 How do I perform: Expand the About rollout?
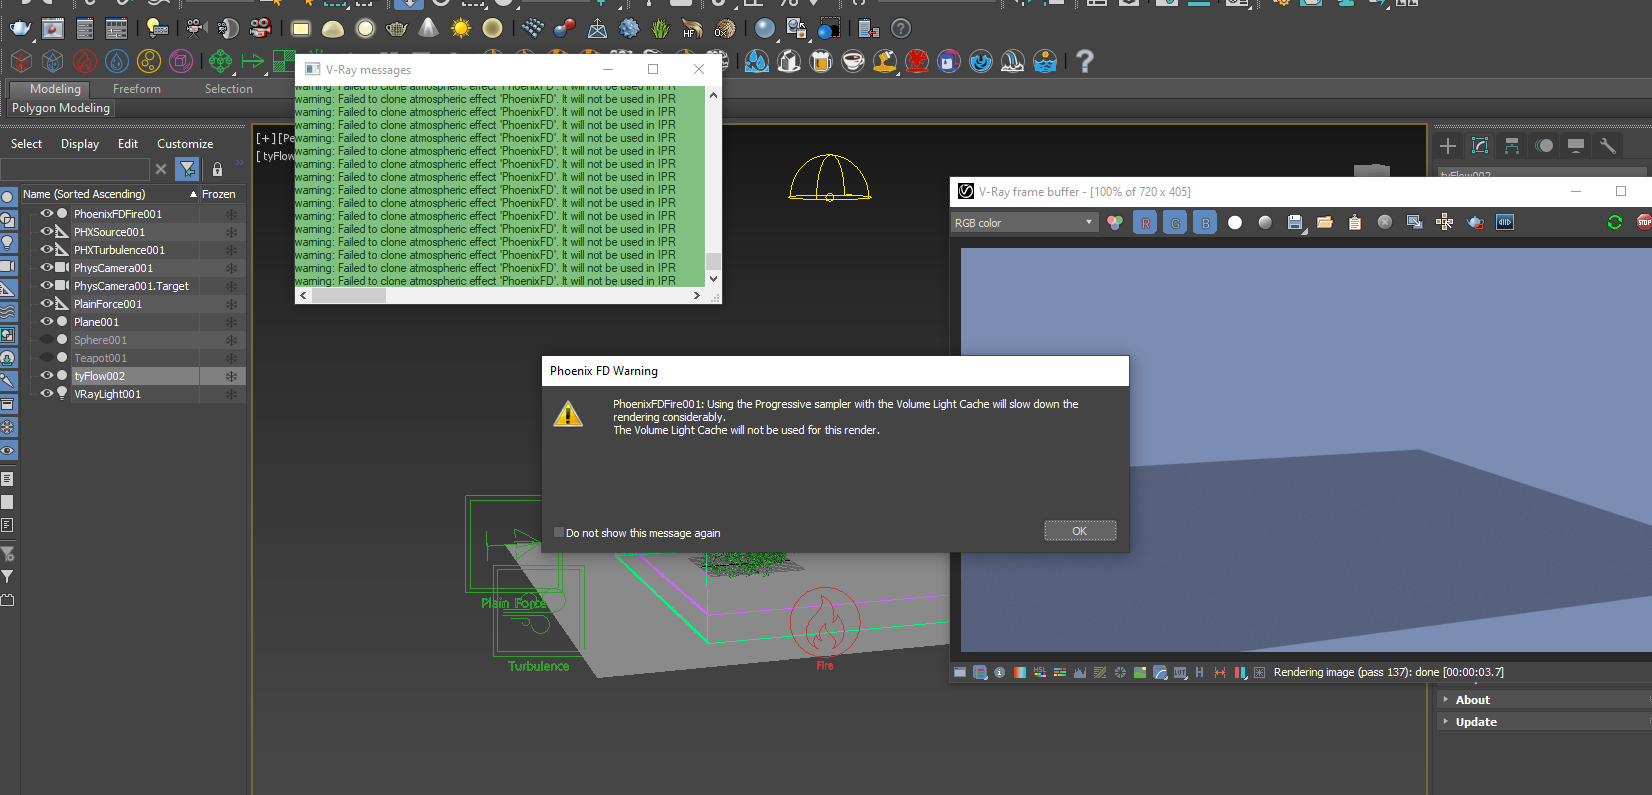click(1472, 700)
